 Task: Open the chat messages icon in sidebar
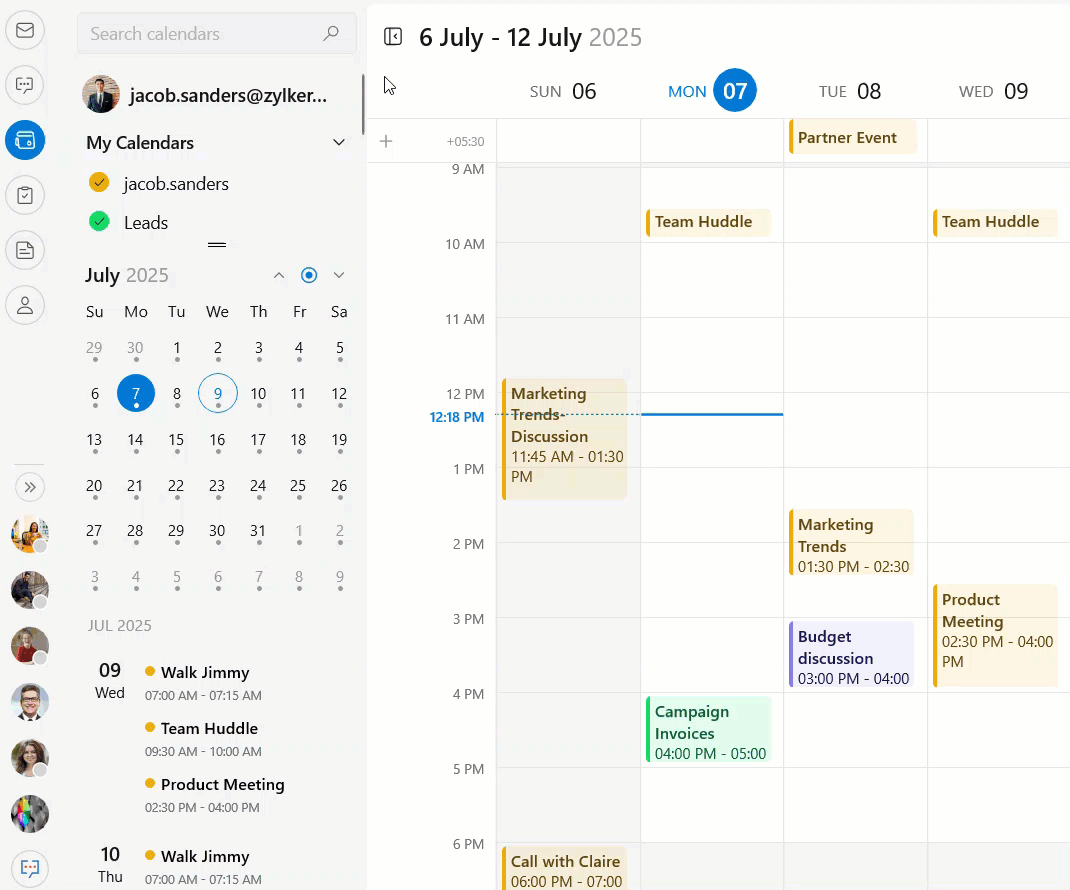(25, 85)
